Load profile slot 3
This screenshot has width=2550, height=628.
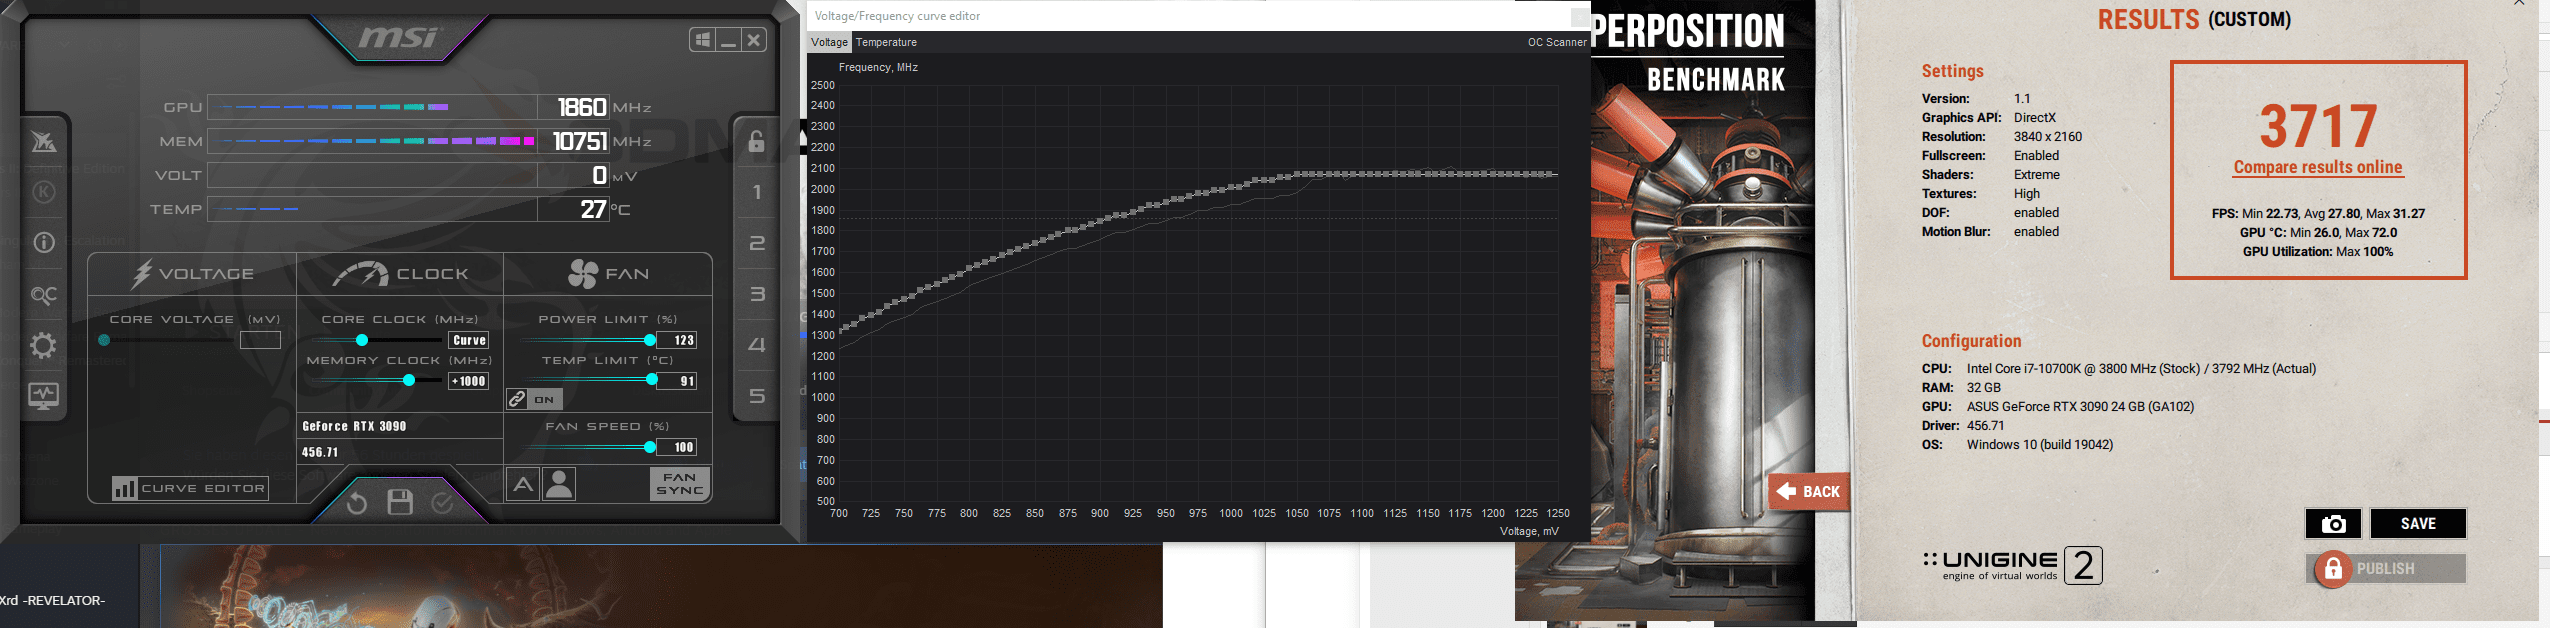(x=757, y=294)
